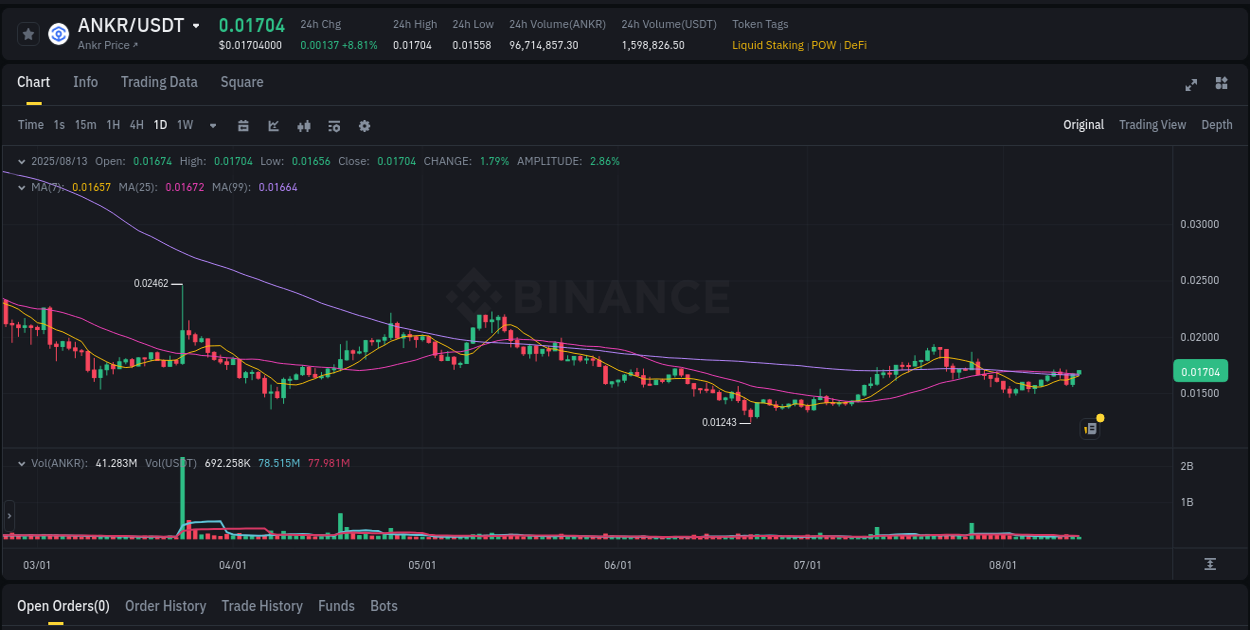
Task: Open the panel layout picker icon
Action: (x=1221, y=83)
